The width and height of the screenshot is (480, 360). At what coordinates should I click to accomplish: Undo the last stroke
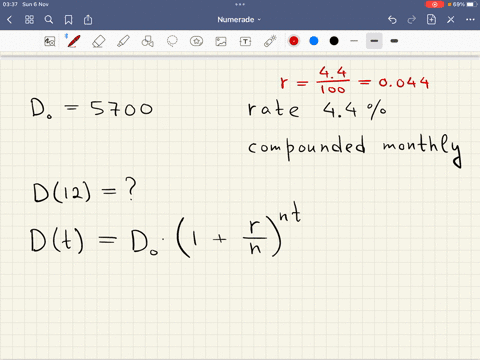click(392, 20)
